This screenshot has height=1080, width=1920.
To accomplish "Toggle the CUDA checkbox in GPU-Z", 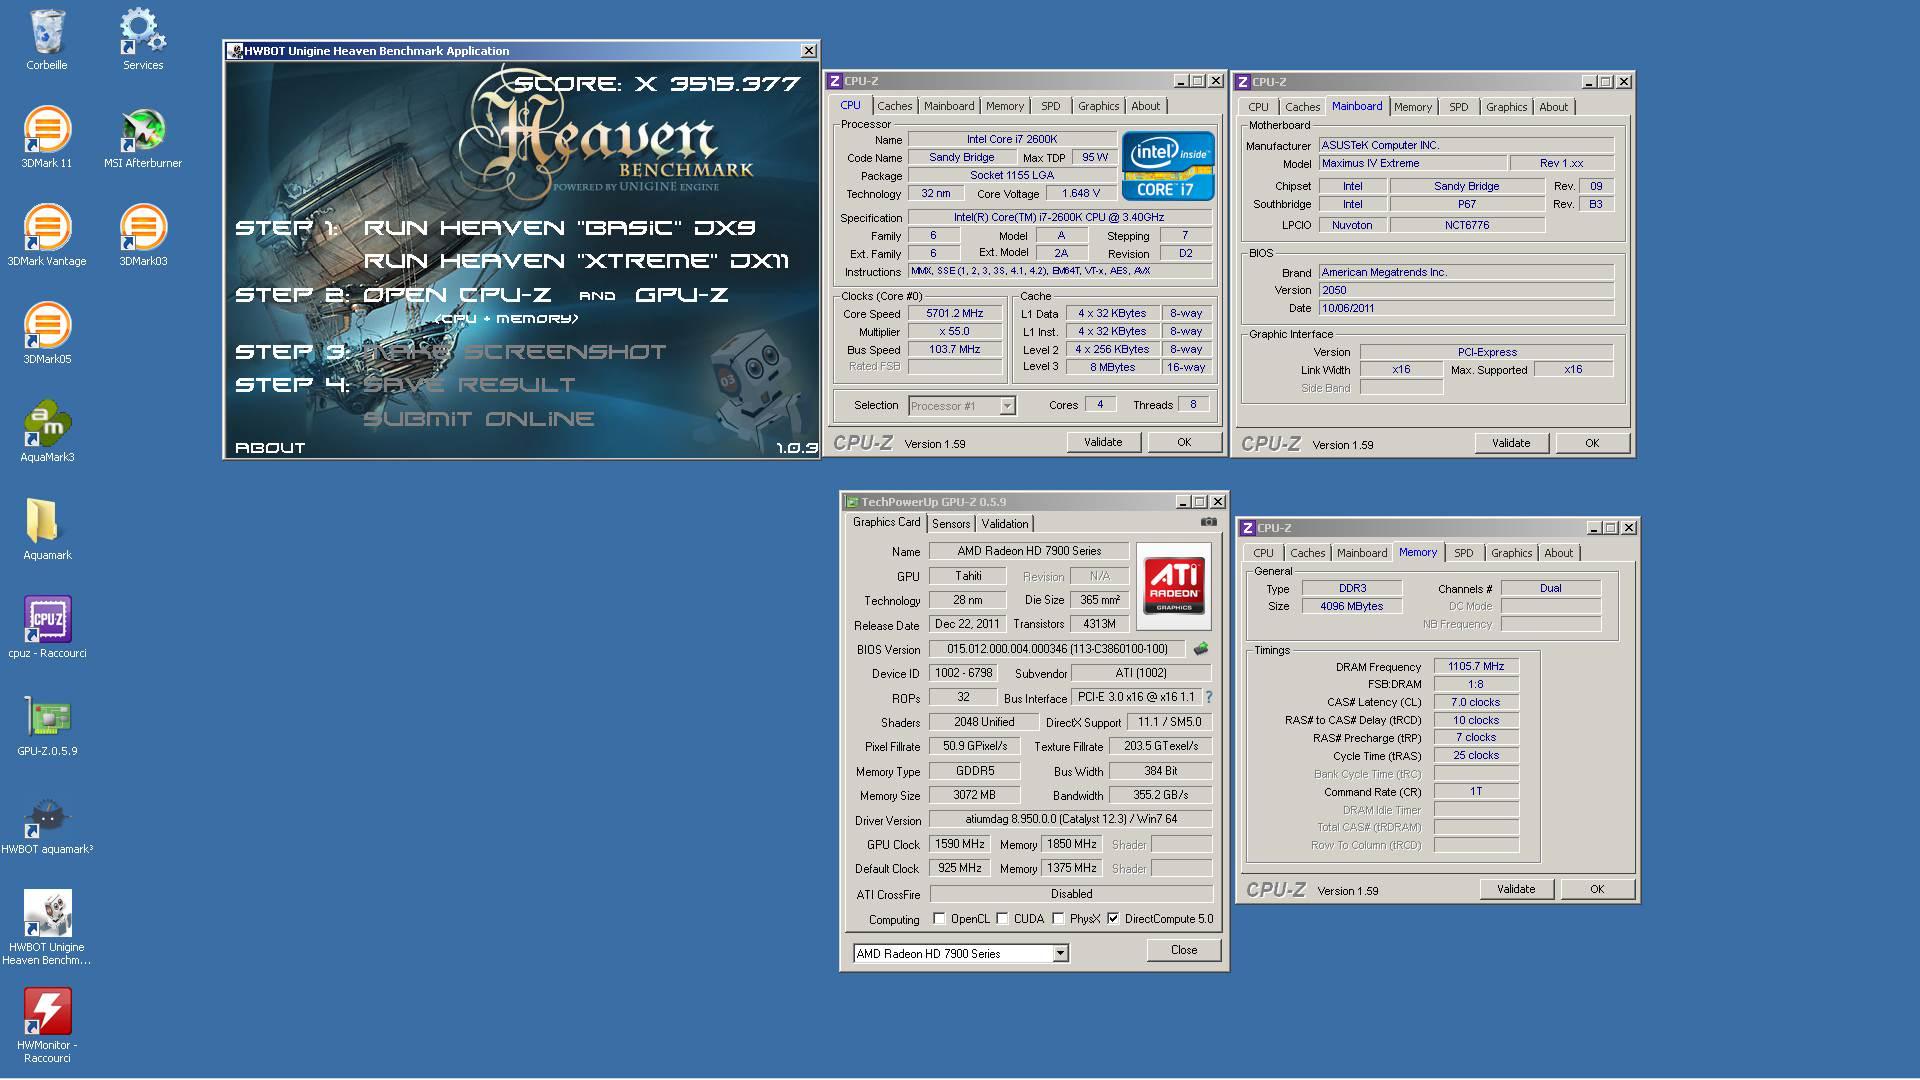I will (1002, 919).
